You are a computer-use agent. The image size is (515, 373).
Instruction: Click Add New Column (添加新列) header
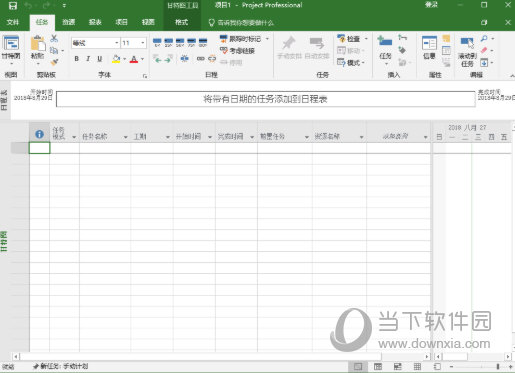tap(395, 136)
